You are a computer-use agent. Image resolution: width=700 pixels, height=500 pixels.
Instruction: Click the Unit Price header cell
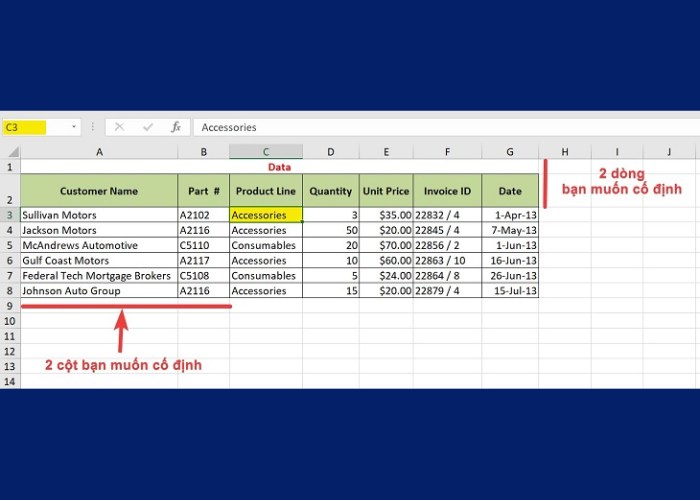click(x=386, y=191)
